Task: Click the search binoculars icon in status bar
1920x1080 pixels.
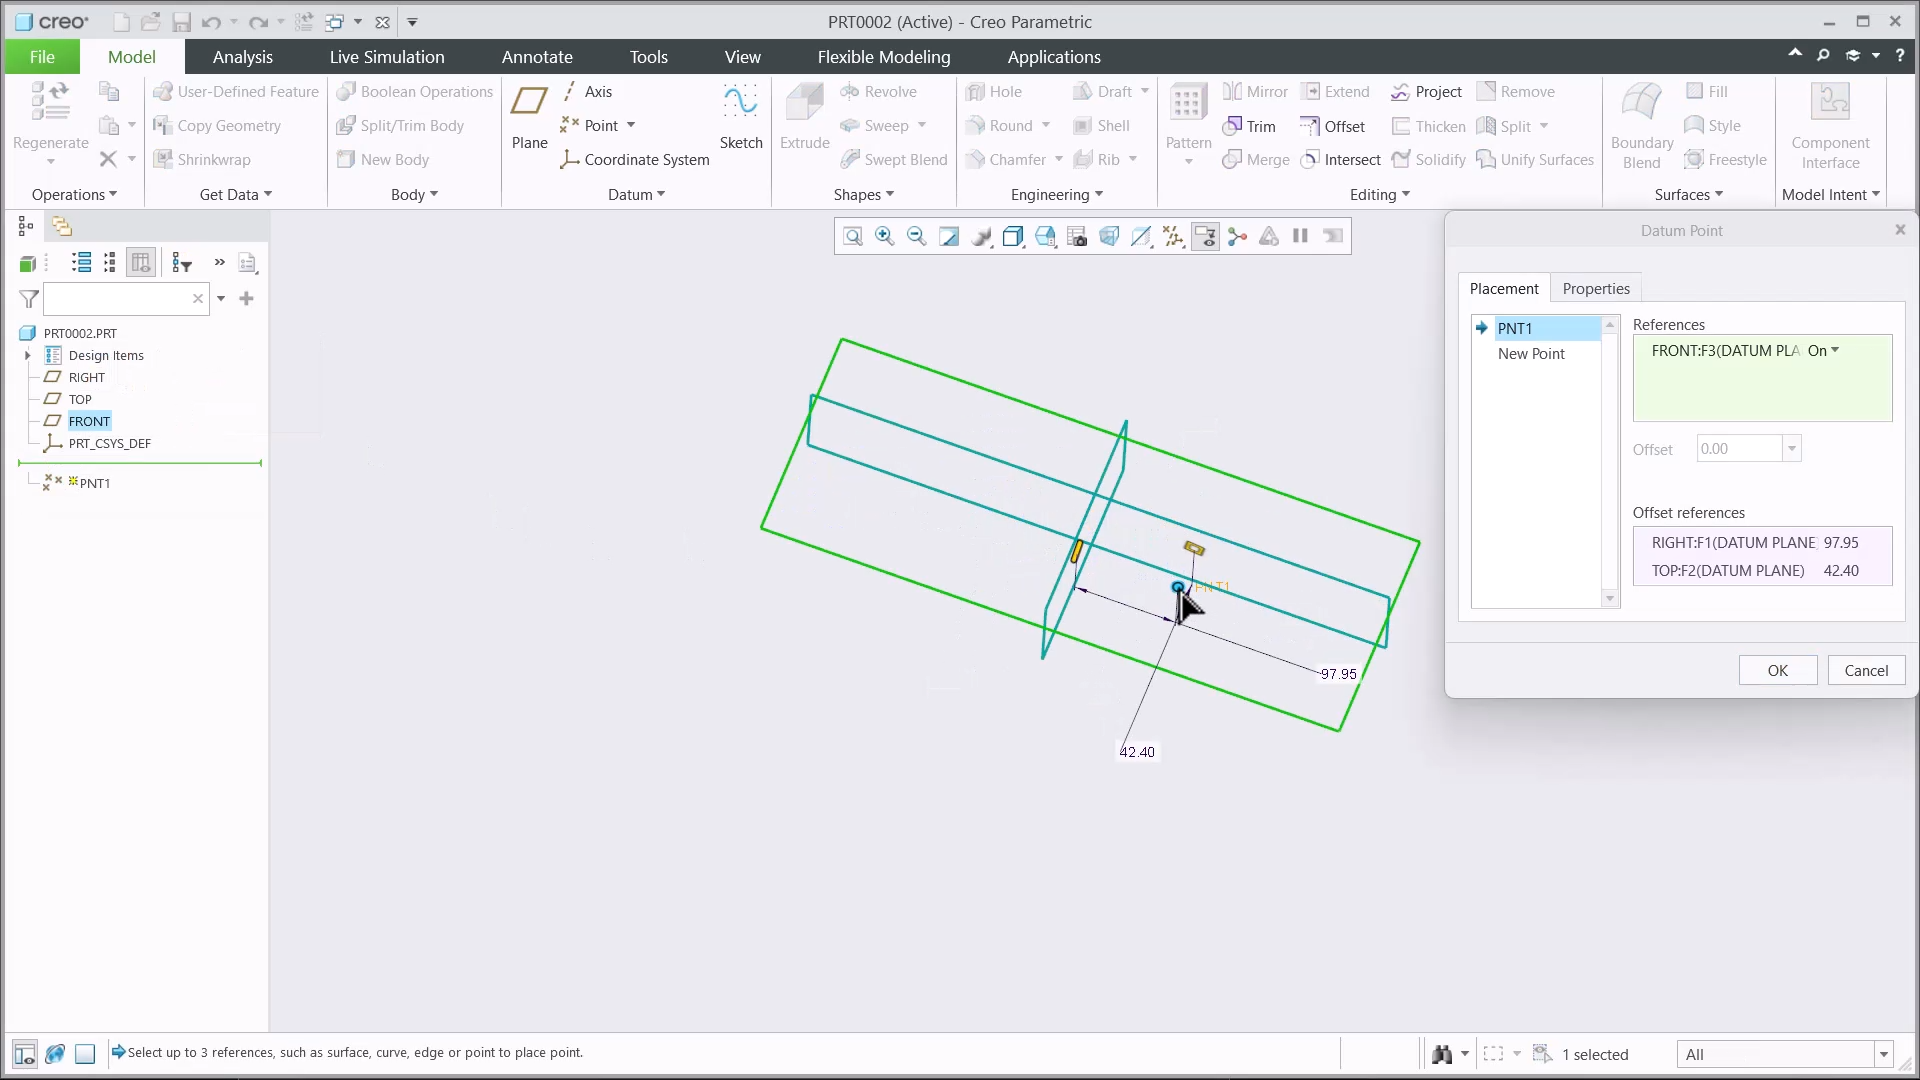Action: [x=1442, y=1054]
